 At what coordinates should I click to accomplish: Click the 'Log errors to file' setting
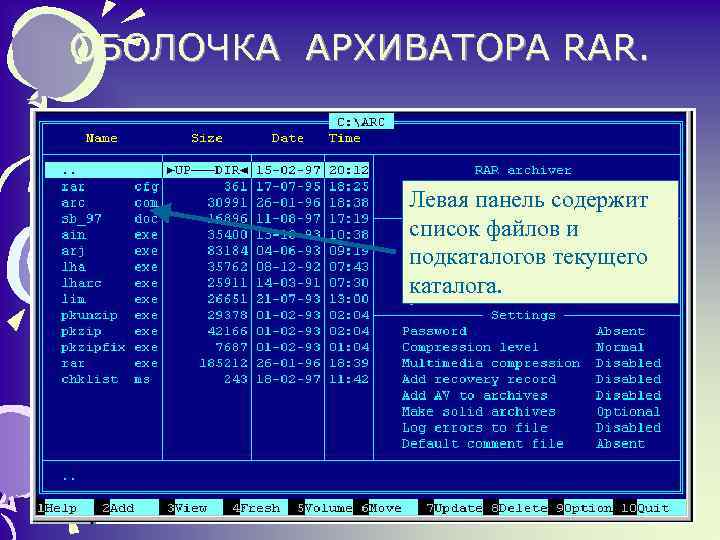click(475, 428)
